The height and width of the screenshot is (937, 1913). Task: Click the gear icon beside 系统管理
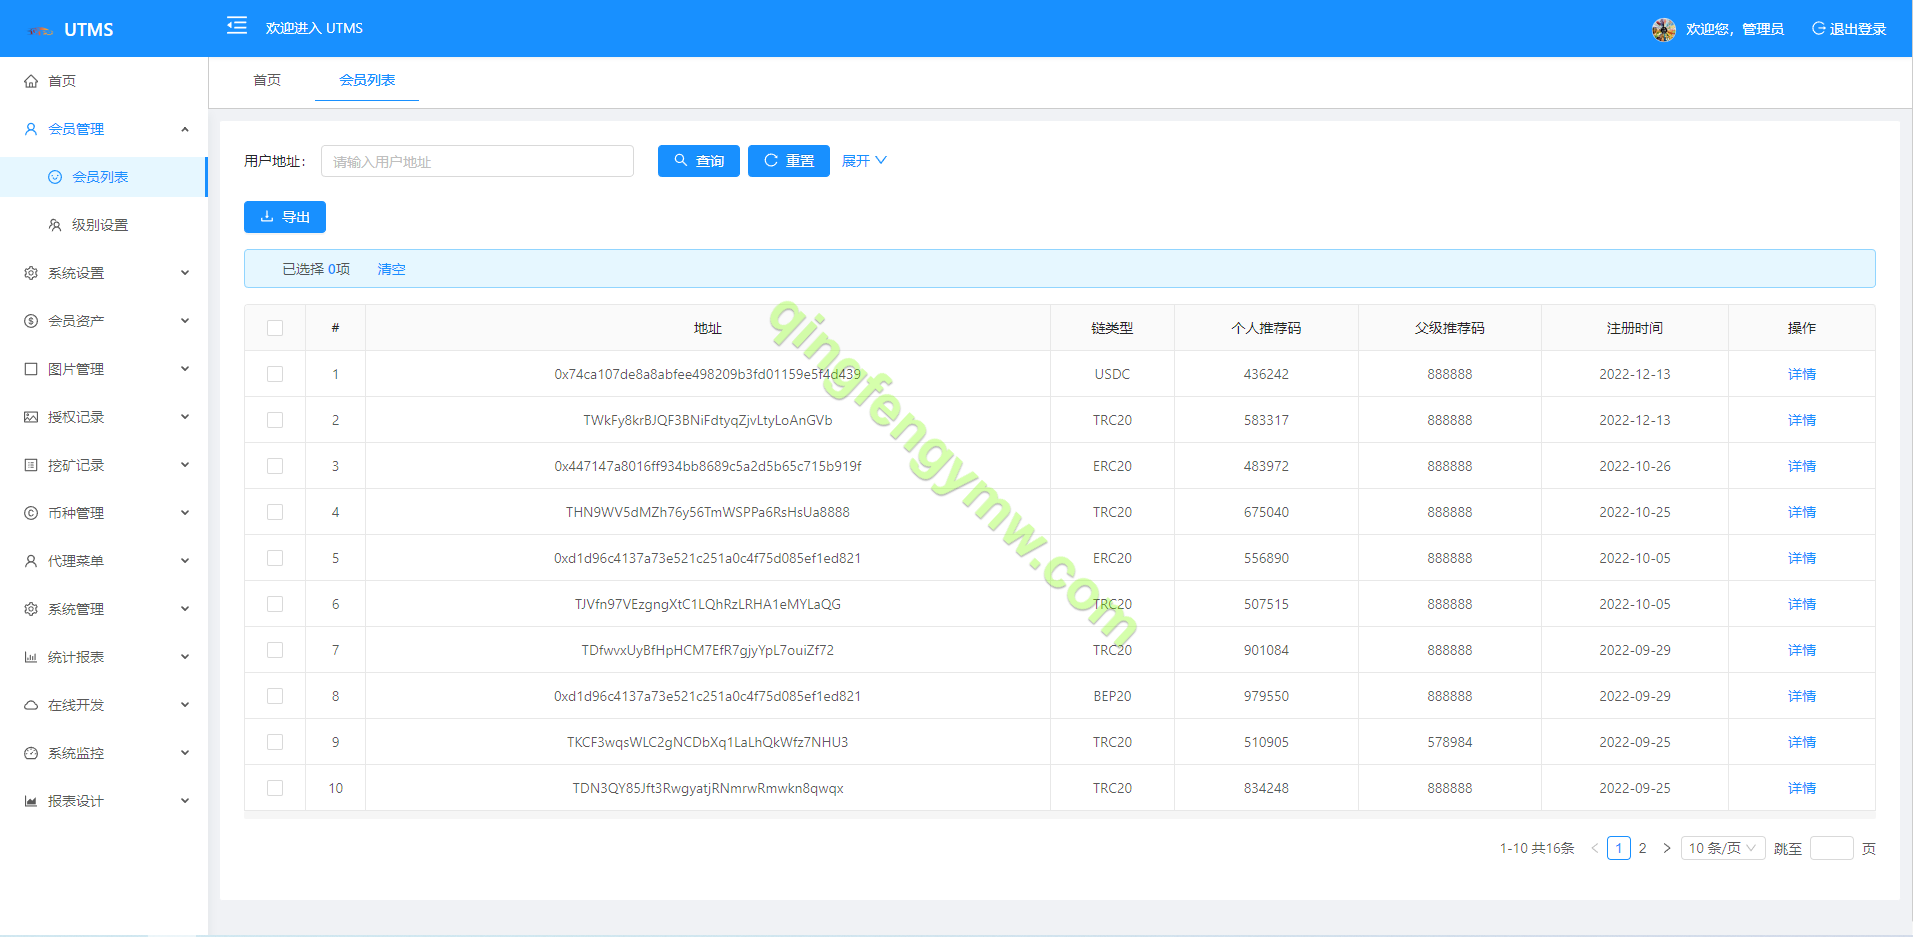point(31,609)
